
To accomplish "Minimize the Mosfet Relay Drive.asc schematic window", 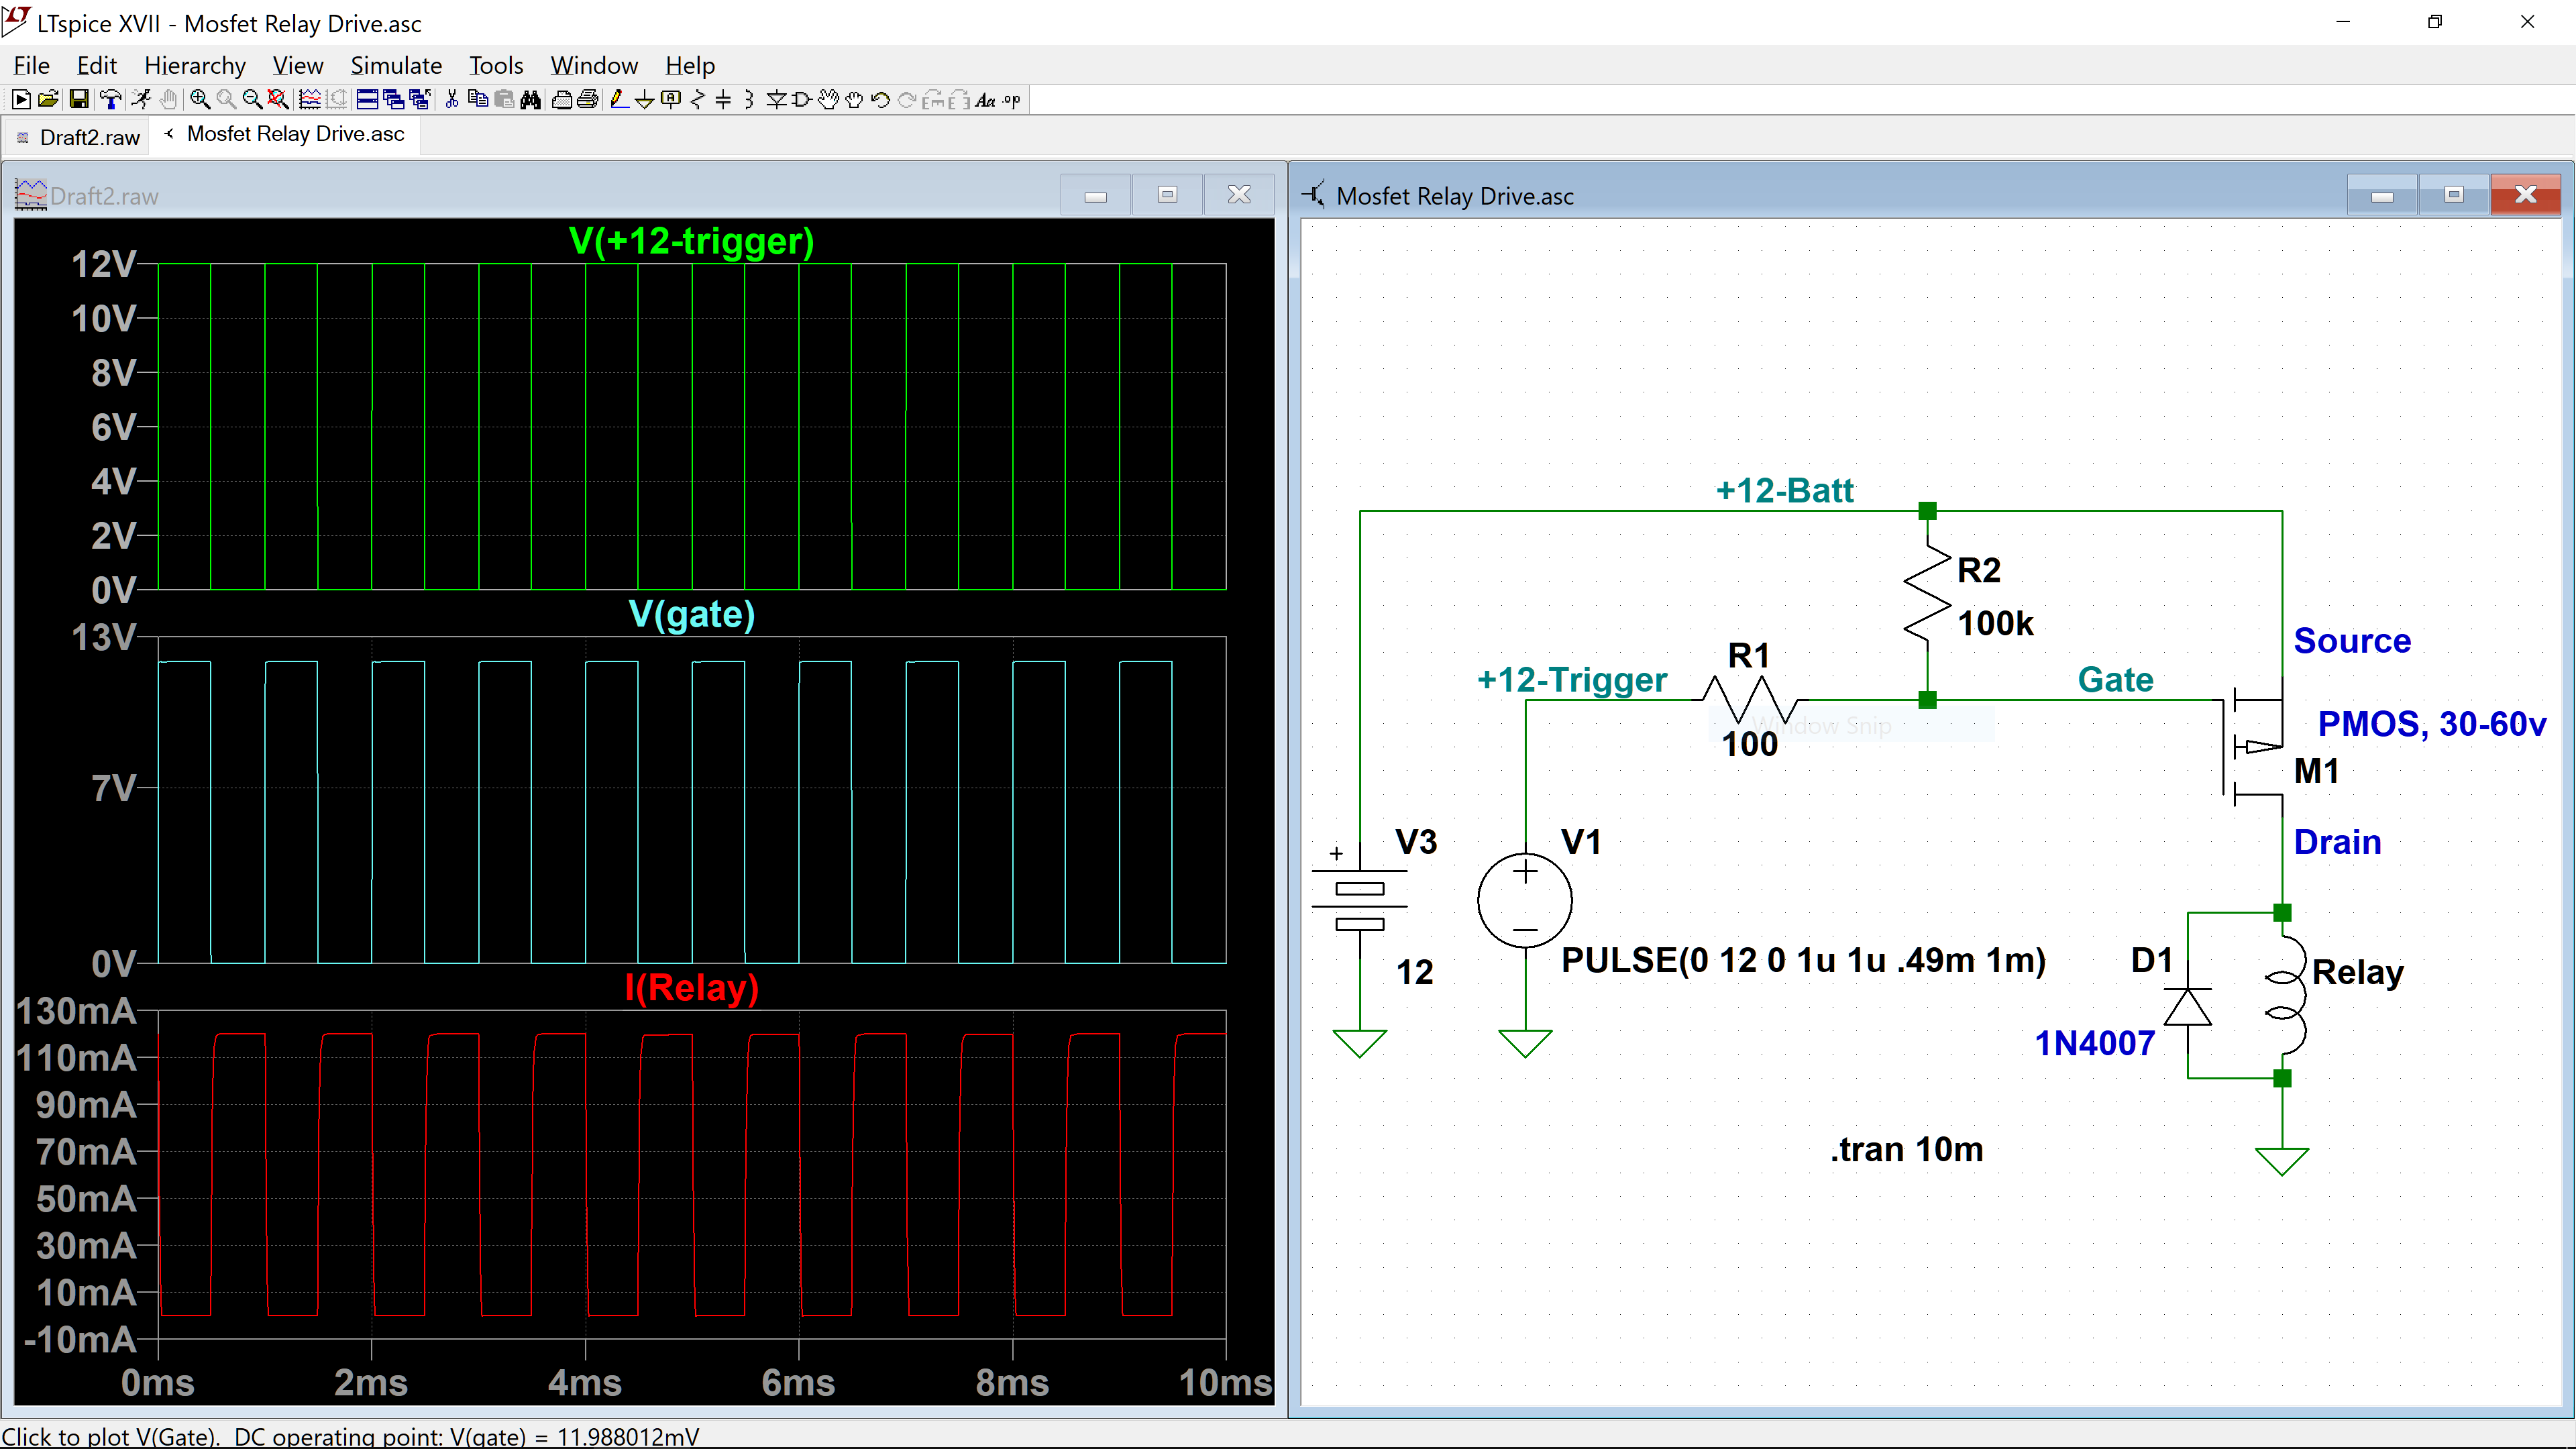I will click(2382, 194).
